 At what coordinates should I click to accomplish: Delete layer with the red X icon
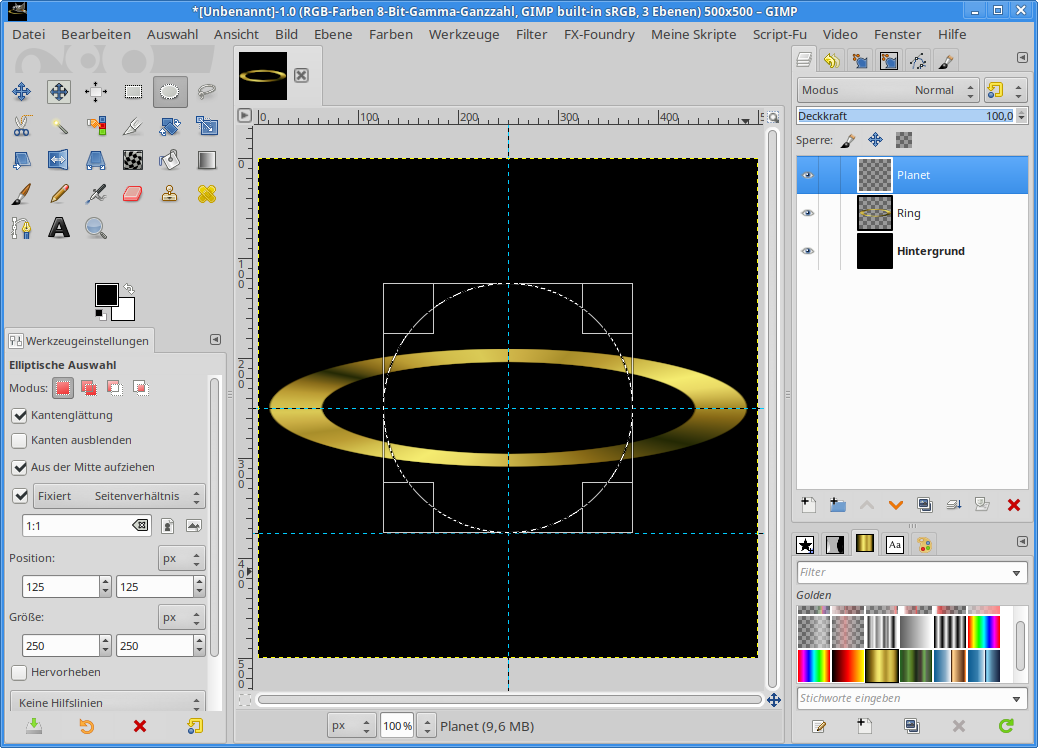(1013, 505)
